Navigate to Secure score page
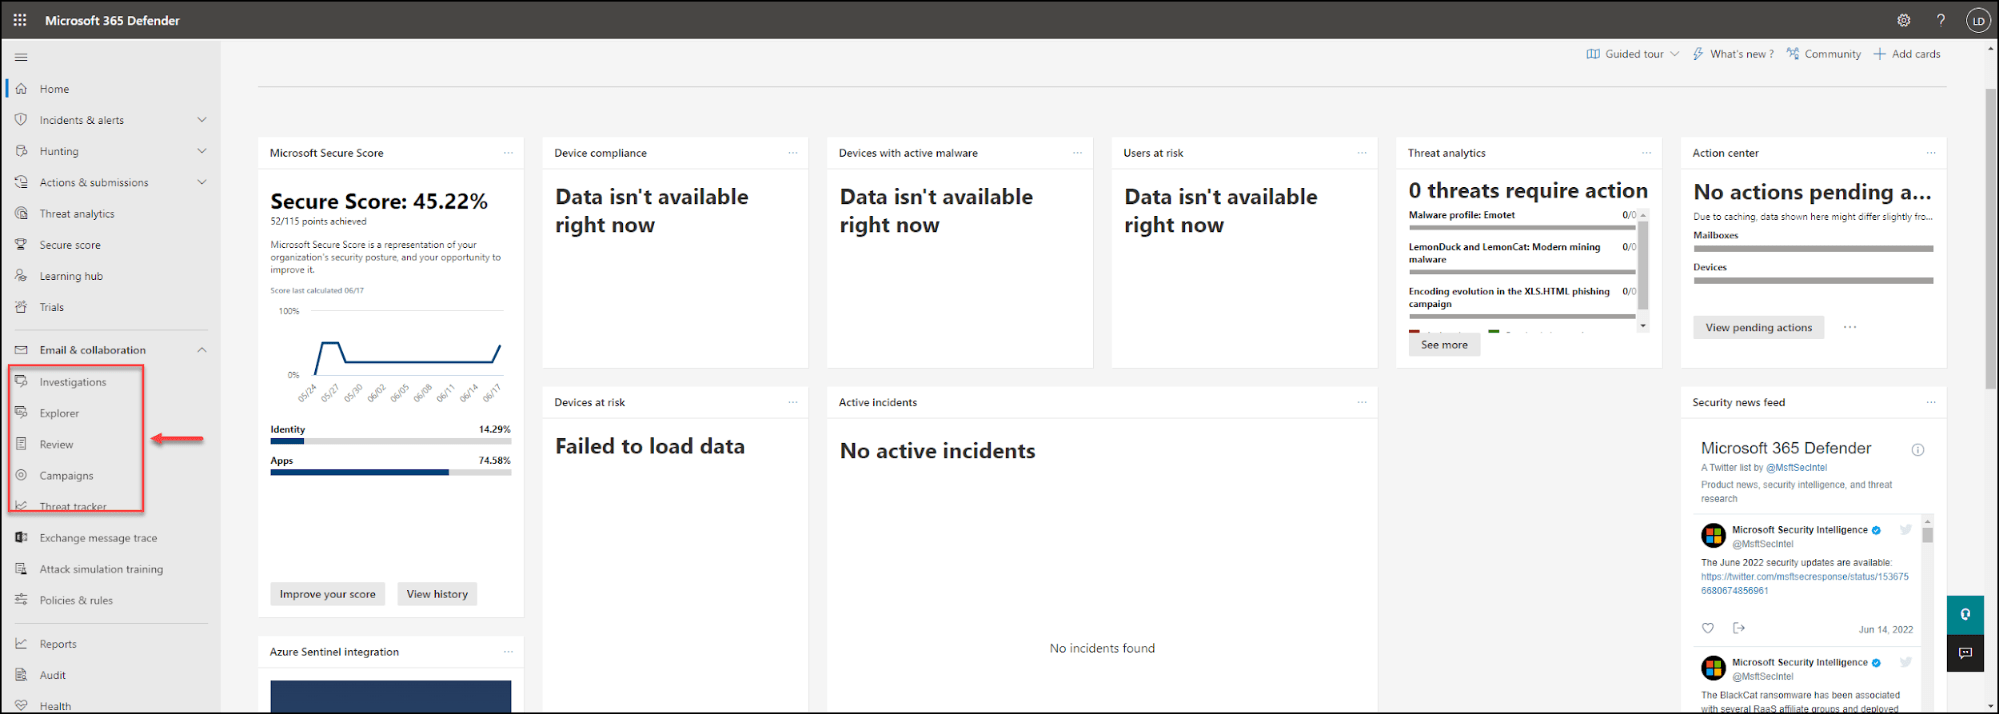Screen dimensions: 1999x715 pyautogui.click(x=70, y=245)
